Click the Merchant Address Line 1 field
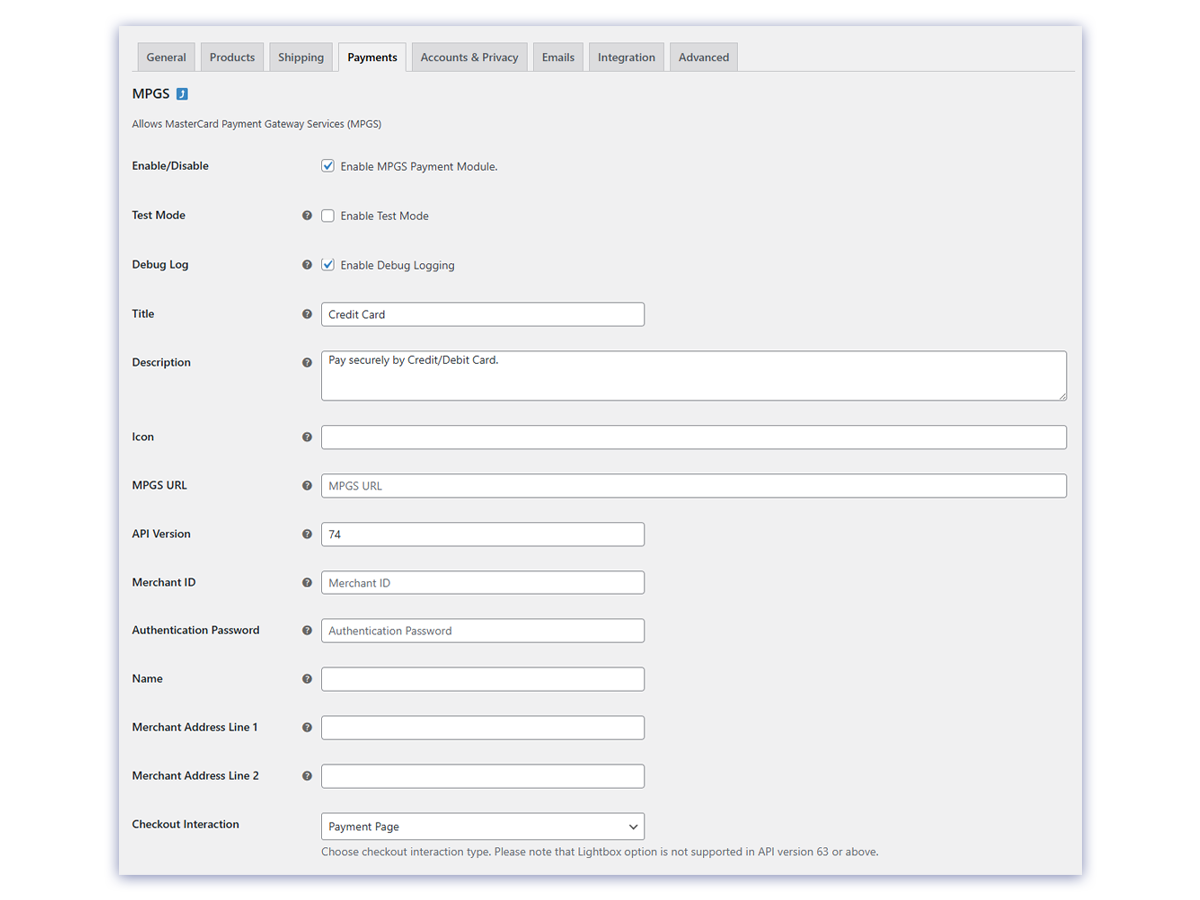The width and height of the screenshot is (1200, 900). point(482,727)
